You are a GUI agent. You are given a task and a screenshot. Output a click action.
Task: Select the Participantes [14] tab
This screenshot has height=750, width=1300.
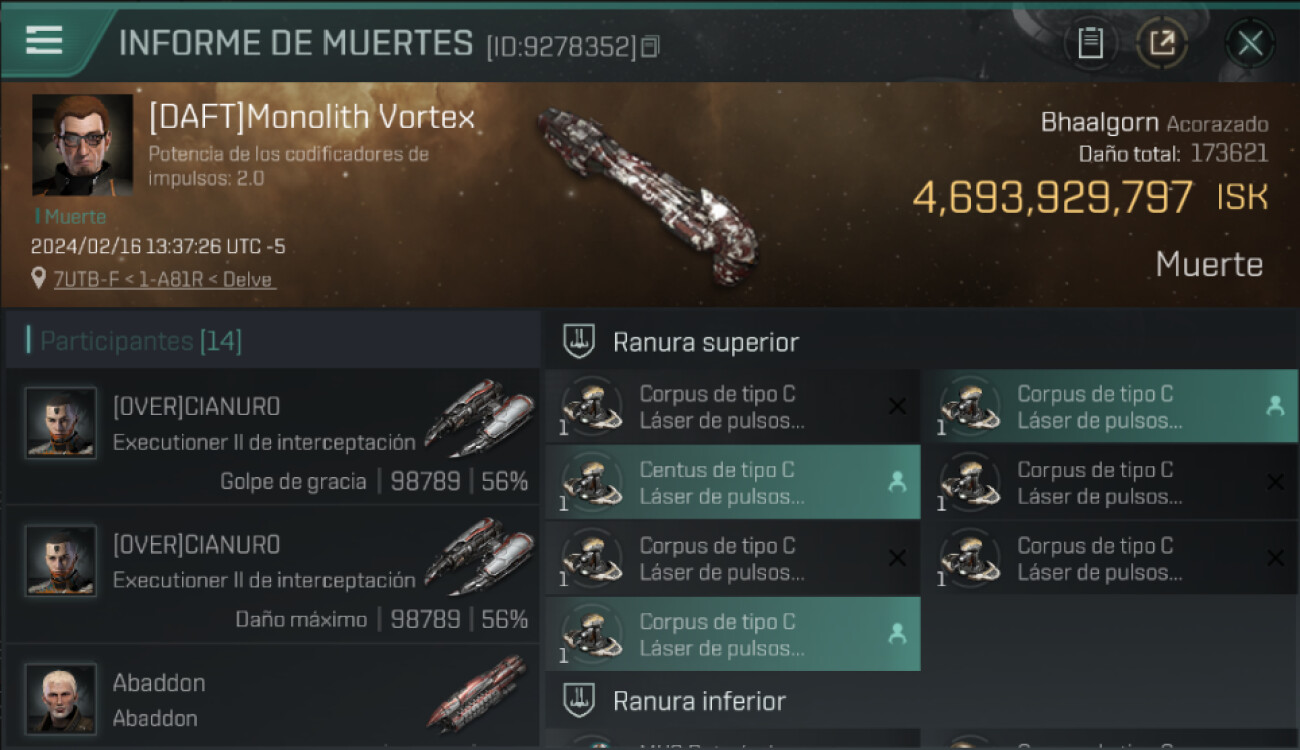(140, 341)
